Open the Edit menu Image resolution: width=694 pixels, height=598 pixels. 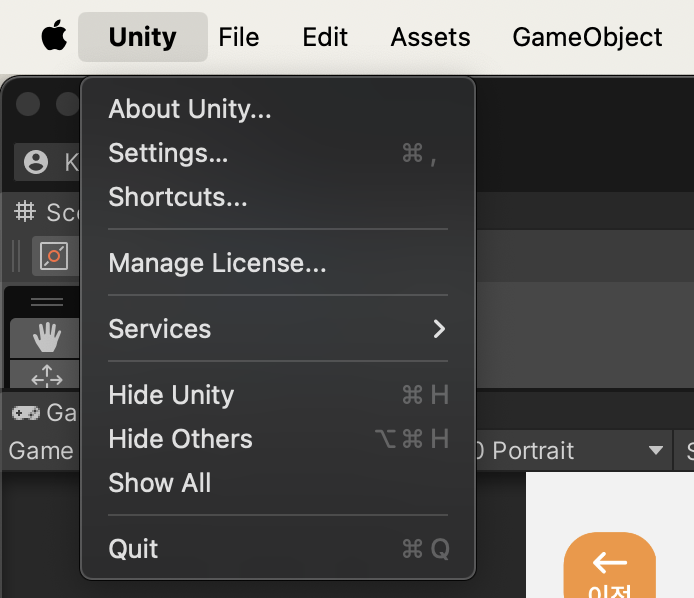point(325,37)
